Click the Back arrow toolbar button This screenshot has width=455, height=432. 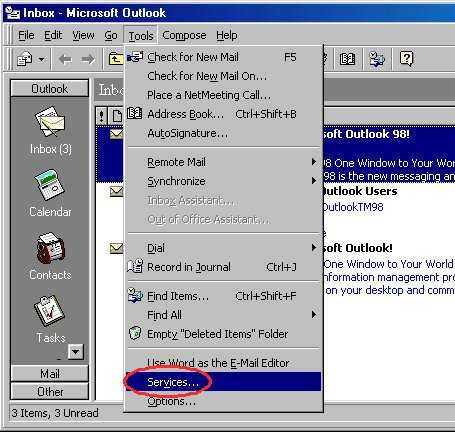coord(65,60)
